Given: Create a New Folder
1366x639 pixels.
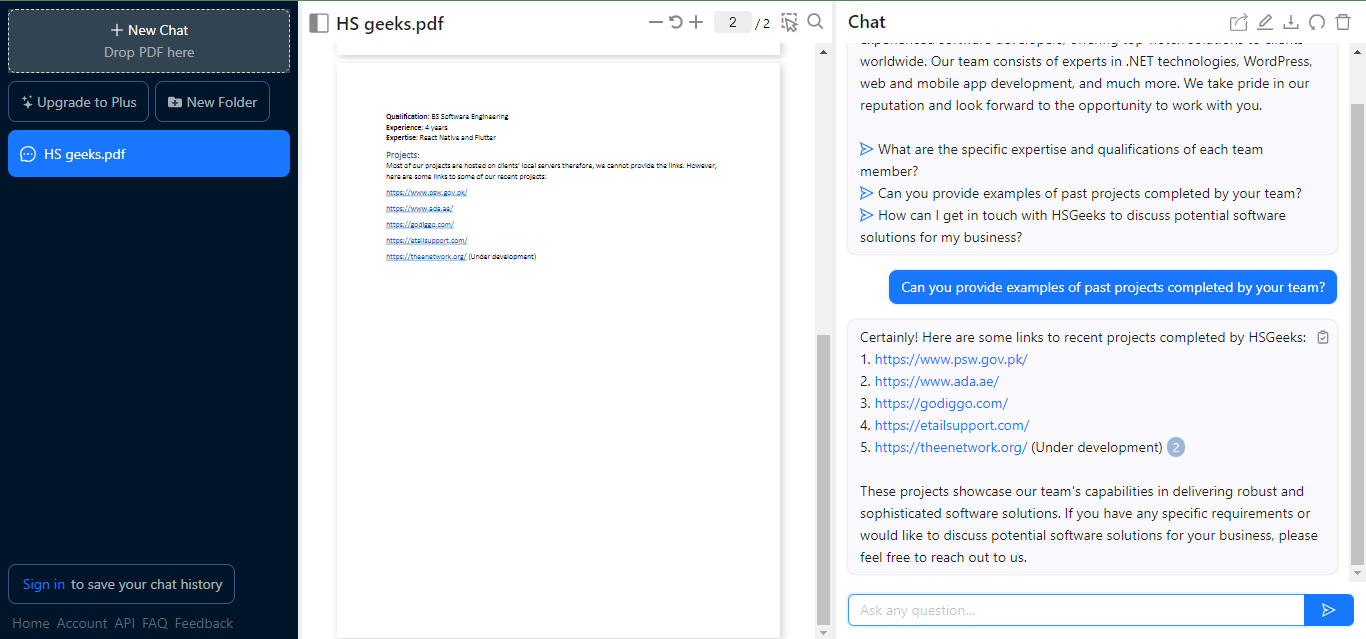Looking at the screenshot, I should (212, 102).
